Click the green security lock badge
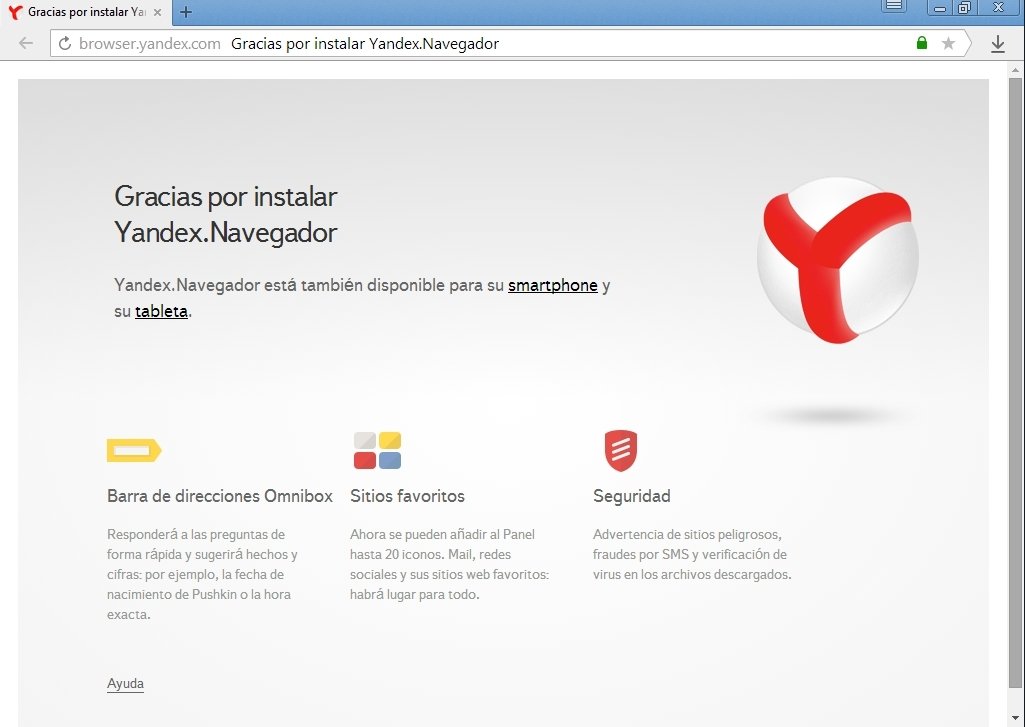The width and height of the screenshot is (1025, 727). [x=921, y=43]
